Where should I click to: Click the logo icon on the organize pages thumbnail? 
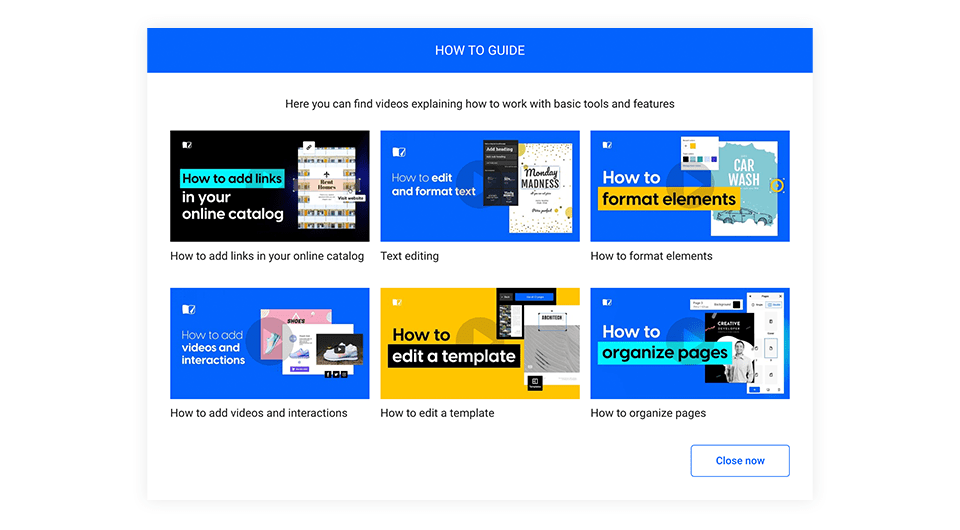(x=607, y=302)
